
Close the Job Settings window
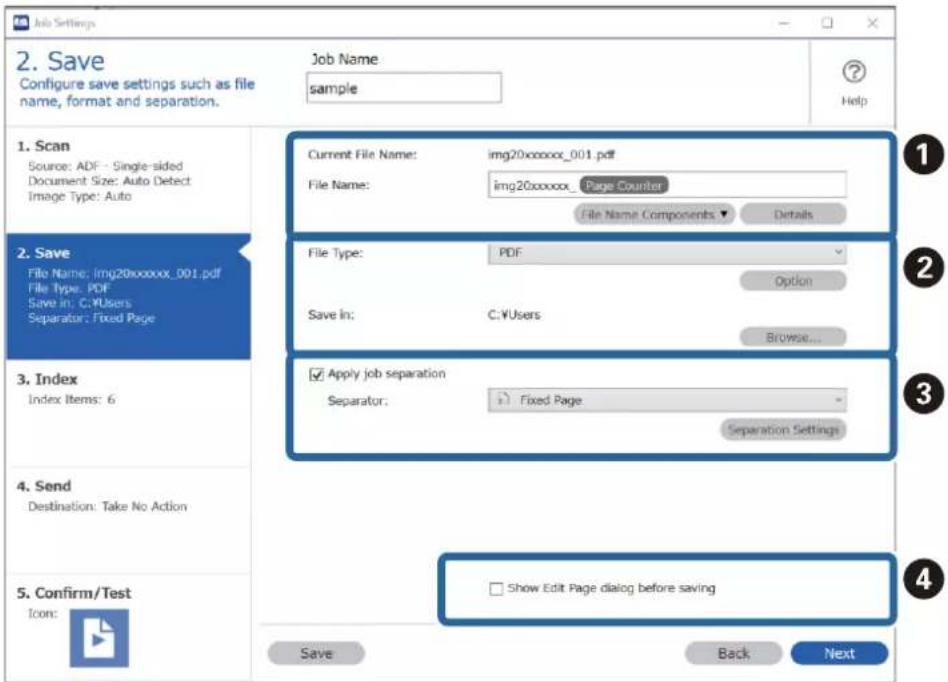tap(872, 23)
